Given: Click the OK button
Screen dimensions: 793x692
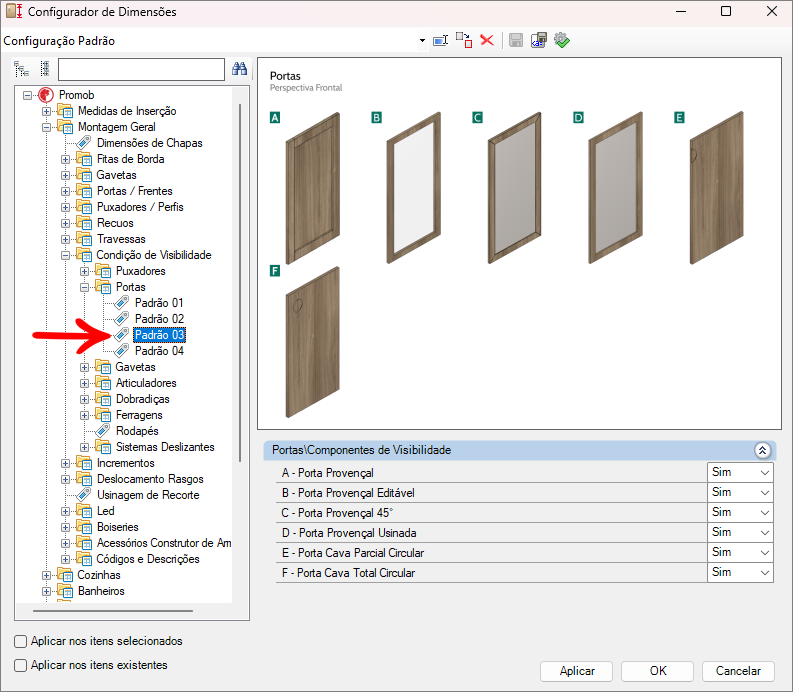Looking at the screenshot, I should (657, 671).
